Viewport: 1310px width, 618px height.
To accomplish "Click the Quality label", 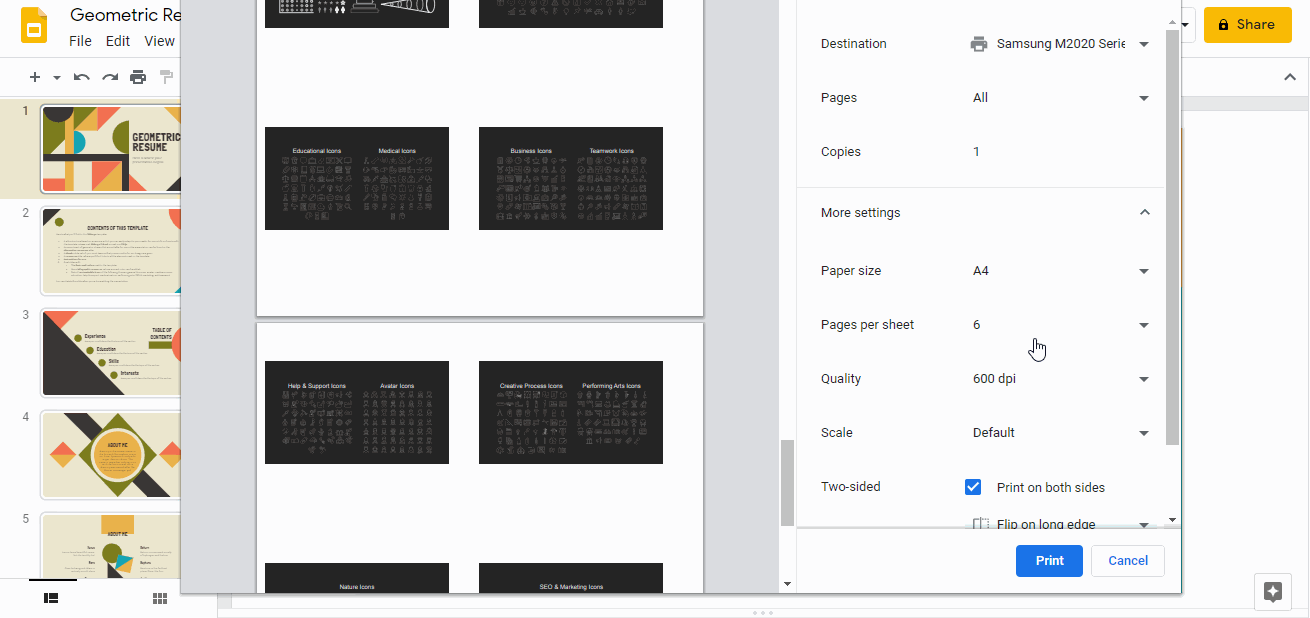I will tap(841, 379).
